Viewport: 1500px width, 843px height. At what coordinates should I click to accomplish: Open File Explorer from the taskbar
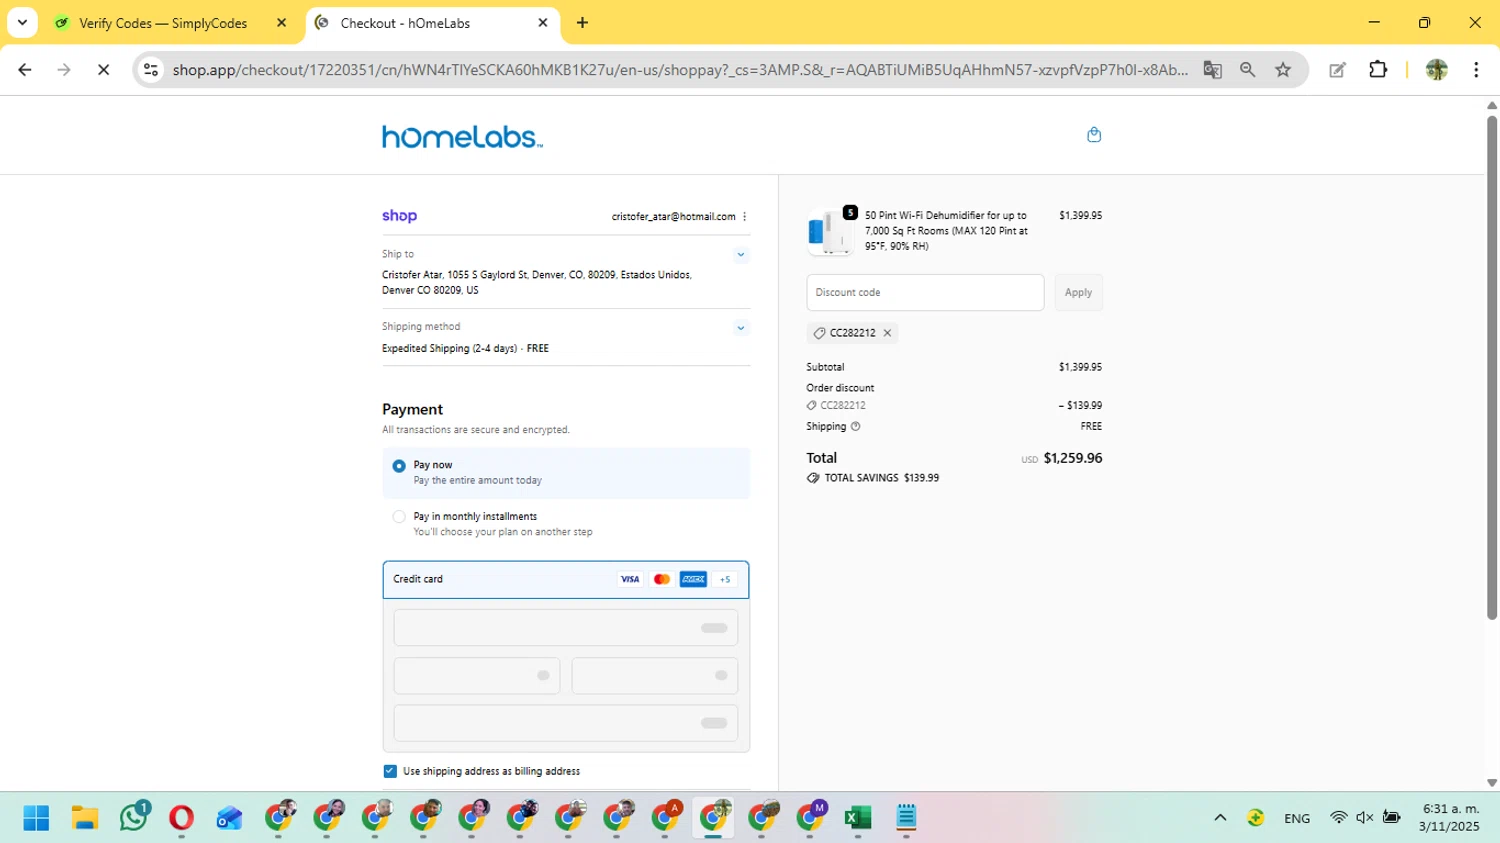pyautogui.click(x=85, y=818)
